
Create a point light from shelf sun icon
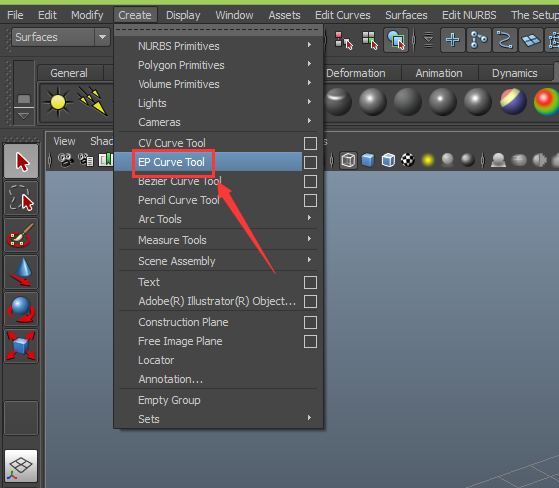tap(58, 102)
